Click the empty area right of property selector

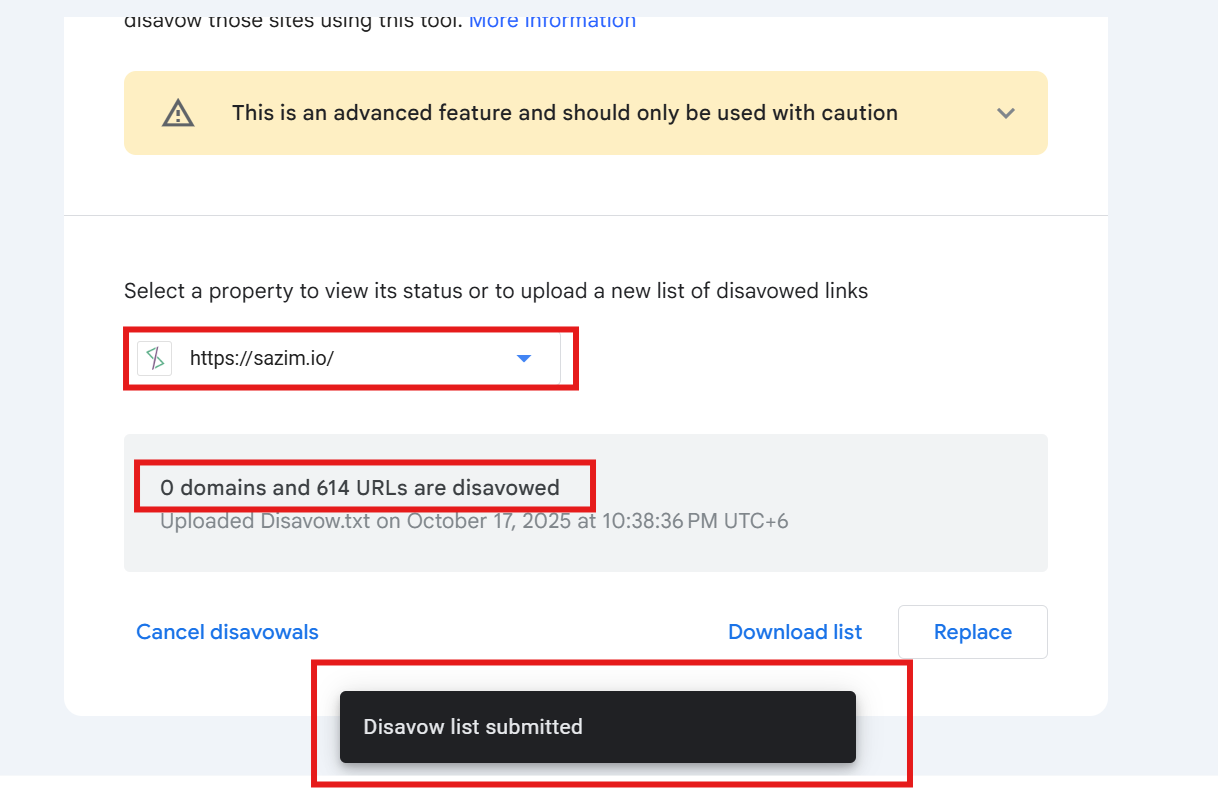pyautogui.click(x=800, y=358)
